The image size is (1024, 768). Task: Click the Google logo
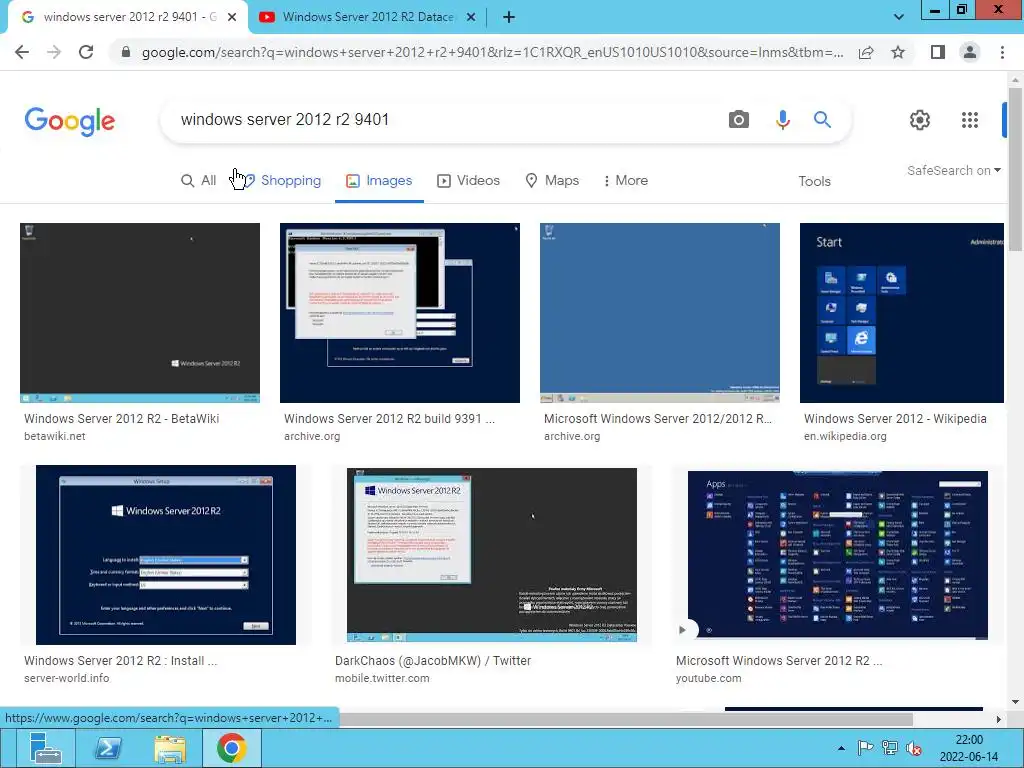pyautogui.click(x=70, y=121)
